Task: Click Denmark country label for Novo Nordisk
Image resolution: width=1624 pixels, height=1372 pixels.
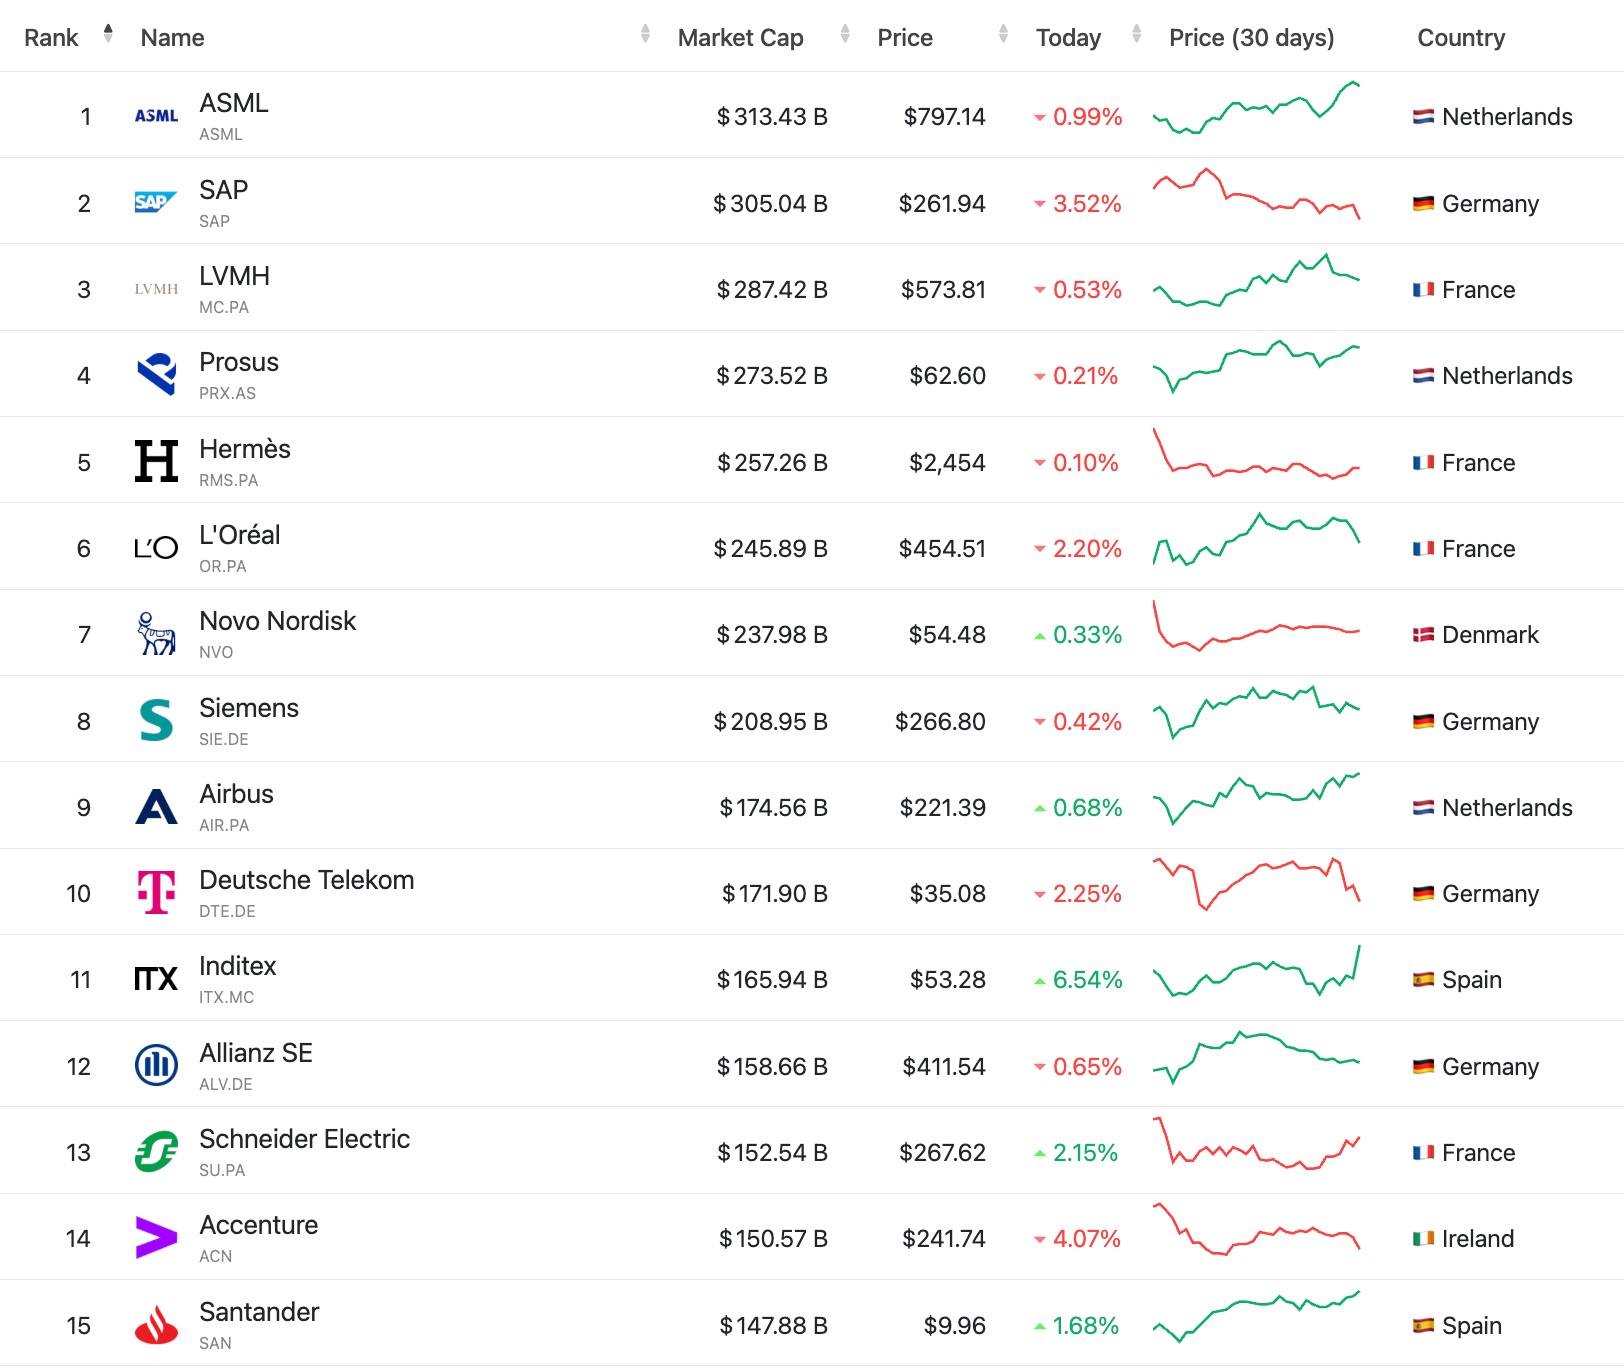Action: point(1489,635)
